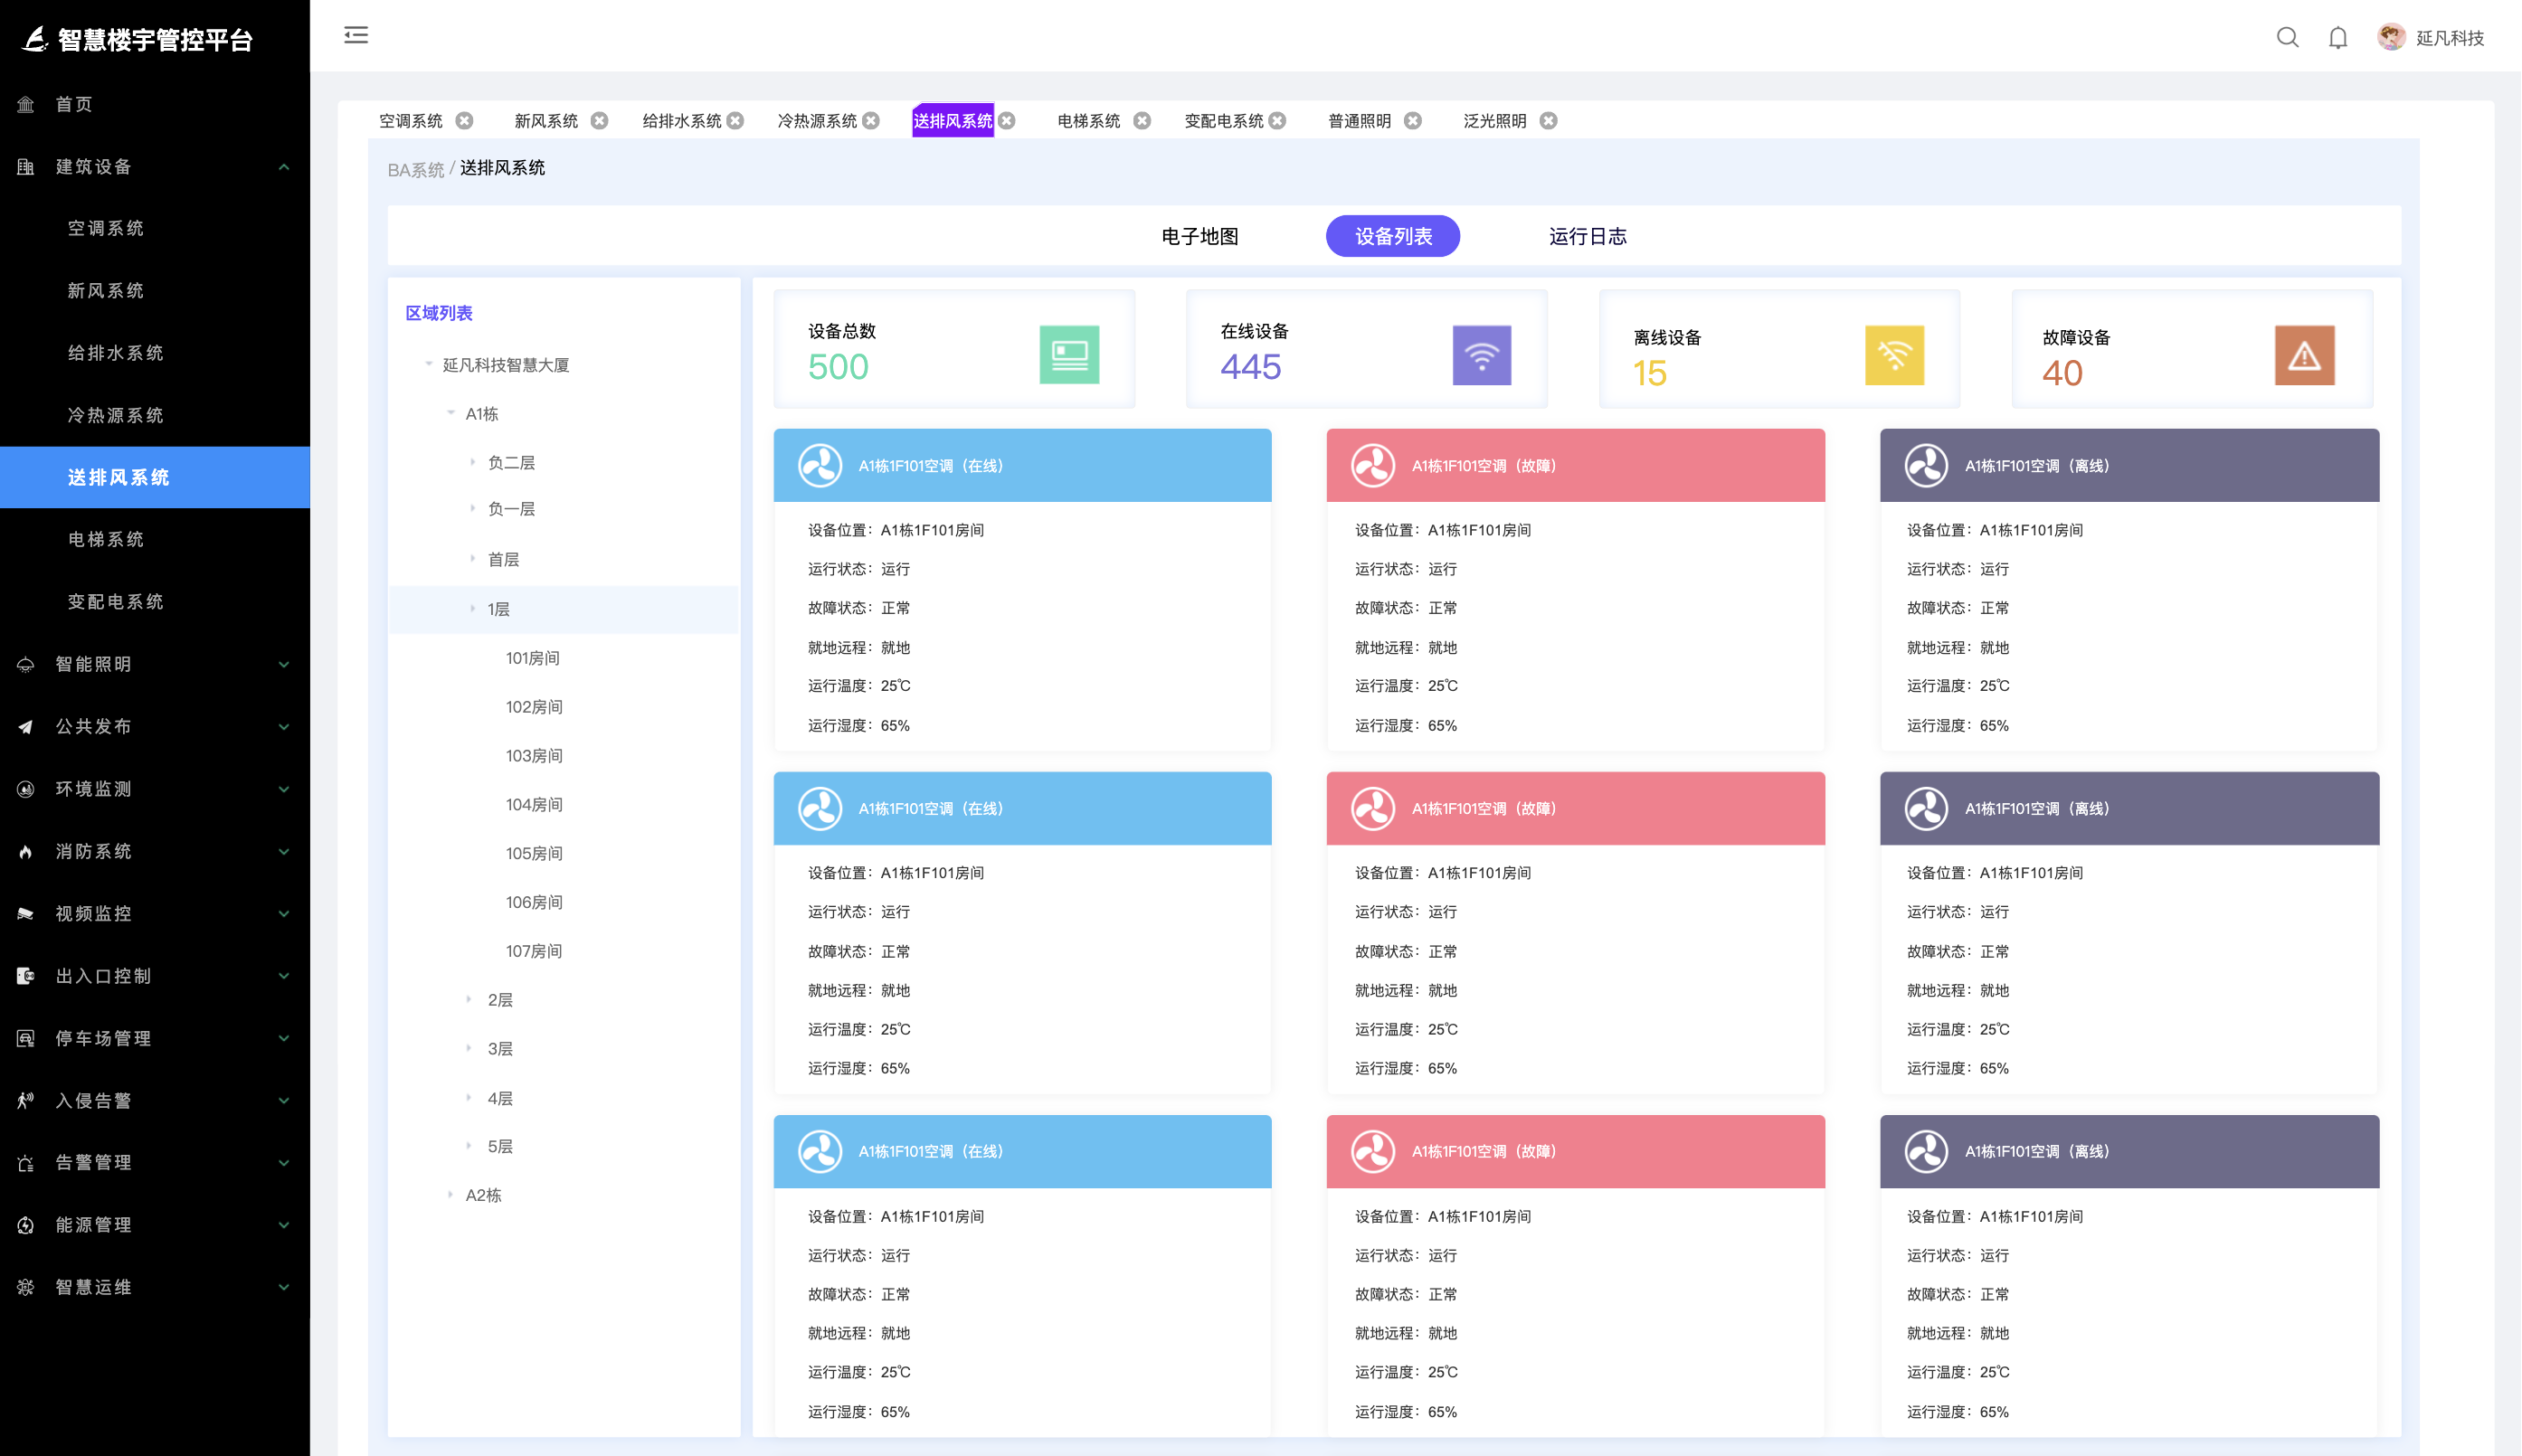Click the green total devices icon
The height and width of the screenshot is (1456, 2522).
point(1069,354)
